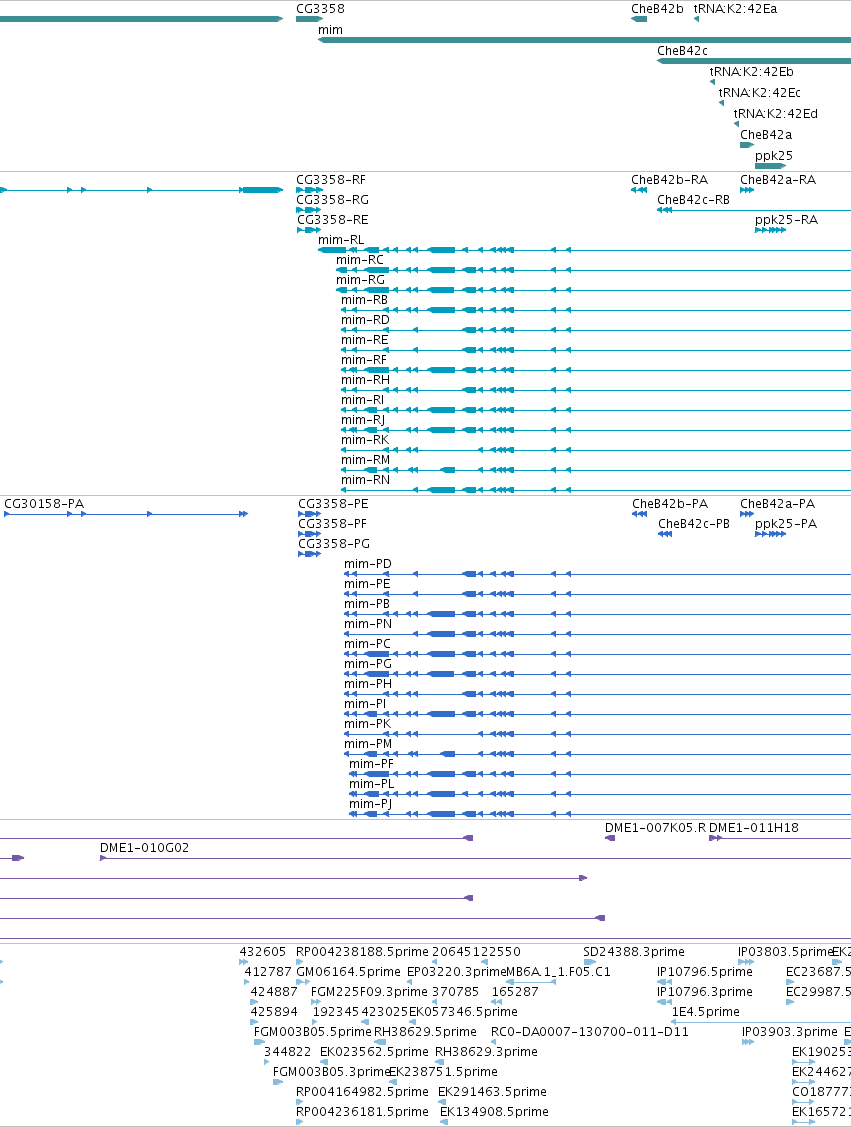Click the GM06164.5prime EST label
Viewport: 851px width, 1127px height.
tap(348, 972)
